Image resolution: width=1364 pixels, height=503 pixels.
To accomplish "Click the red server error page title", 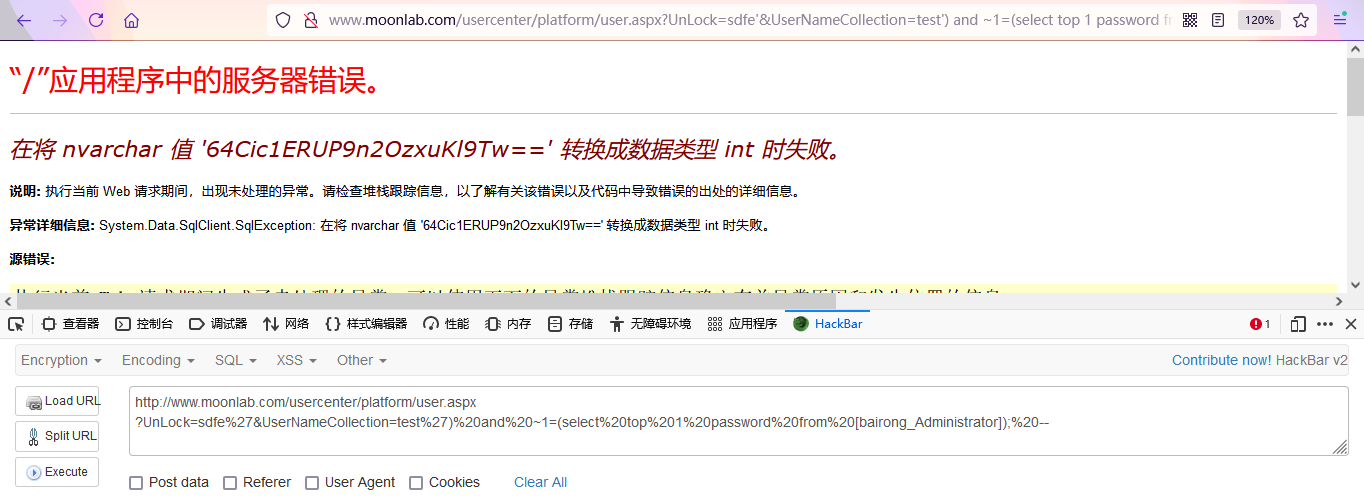I will (x=195, y=81).
